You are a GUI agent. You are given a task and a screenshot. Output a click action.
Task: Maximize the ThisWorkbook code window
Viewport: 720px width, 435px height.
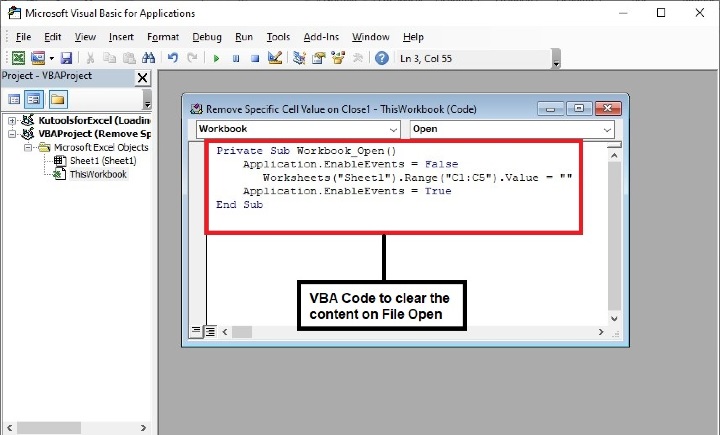[x=579, y=109]
